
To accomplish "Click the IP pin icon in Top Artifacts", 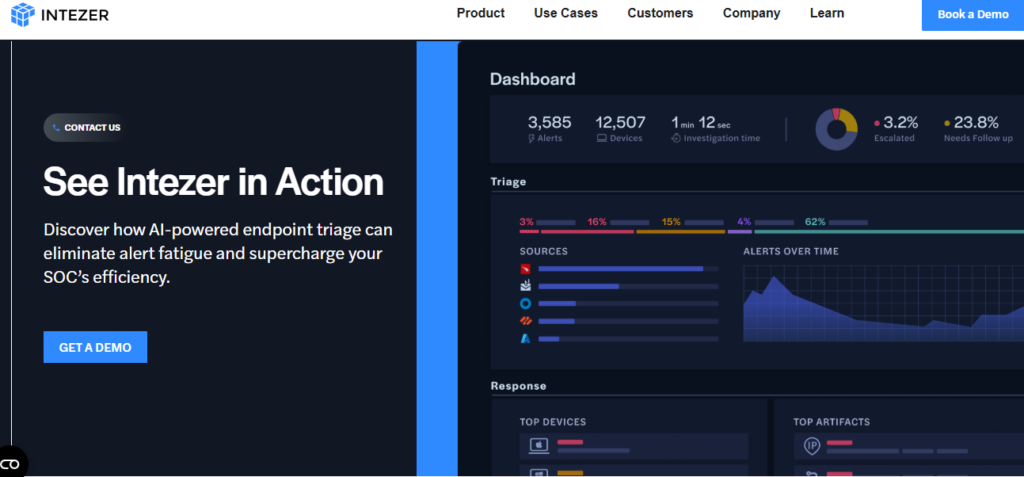I will pyautogui.click(x=812, y=446).
